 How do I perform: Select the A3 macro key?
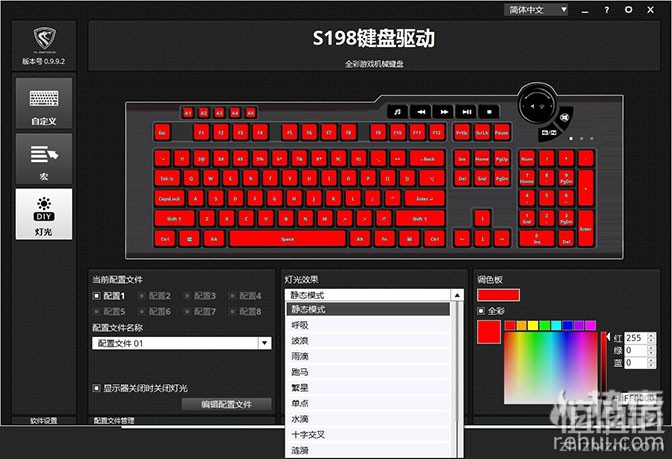(x=219, y=113)
